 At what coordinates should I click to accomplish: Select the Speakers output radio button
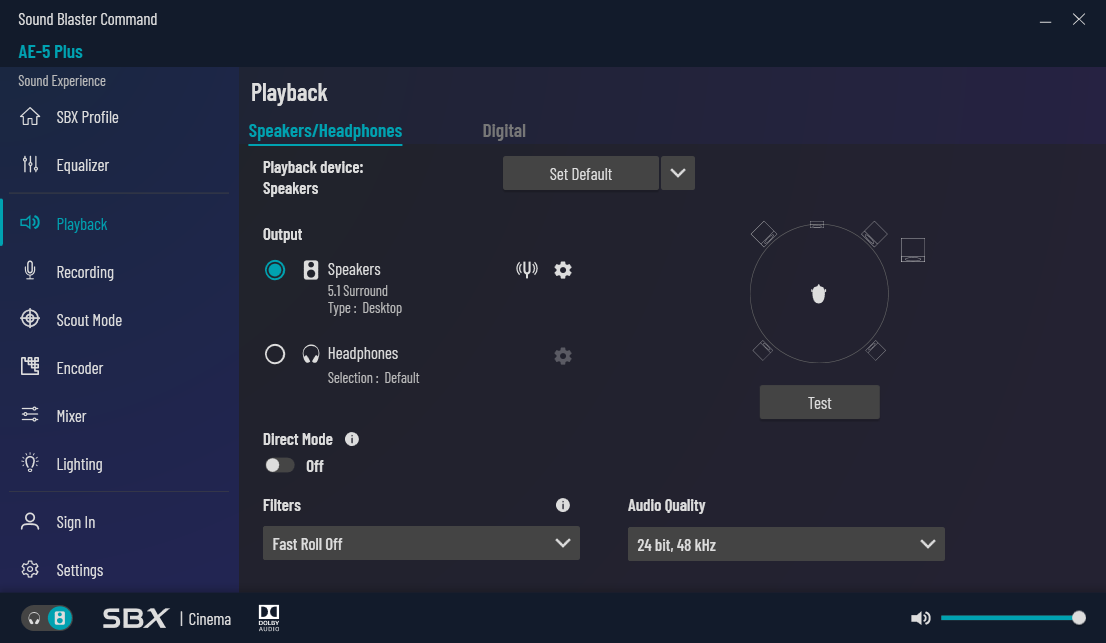click(x=275, y=270)
